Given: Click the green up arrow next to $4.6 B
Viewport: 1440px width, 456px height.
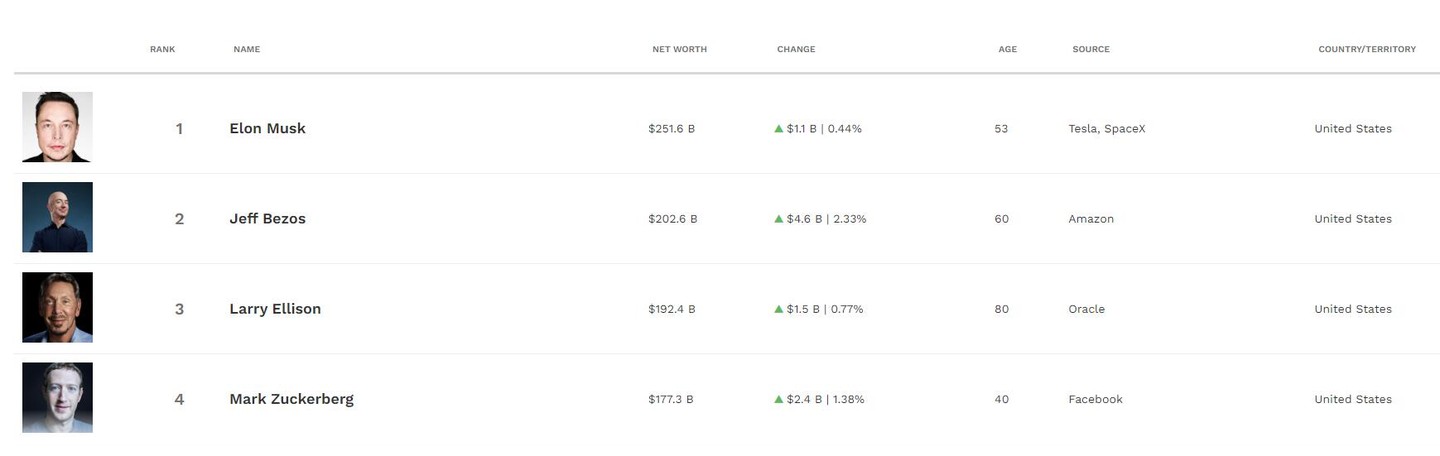Looking at the screenshot, I should 779,219.
